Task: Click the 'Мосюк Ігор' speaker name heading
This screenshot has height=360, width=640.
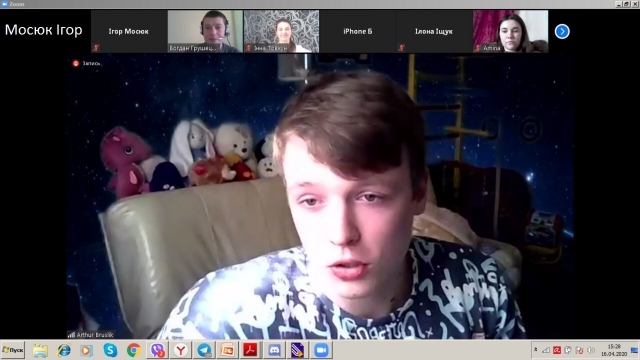Action: [x=44, y=30]
